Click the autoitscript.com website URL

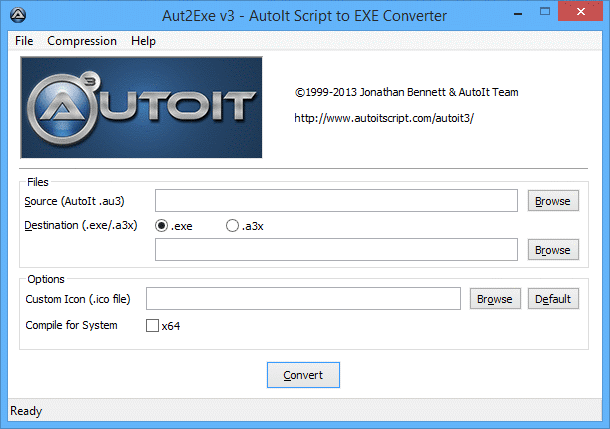[384, 118]
